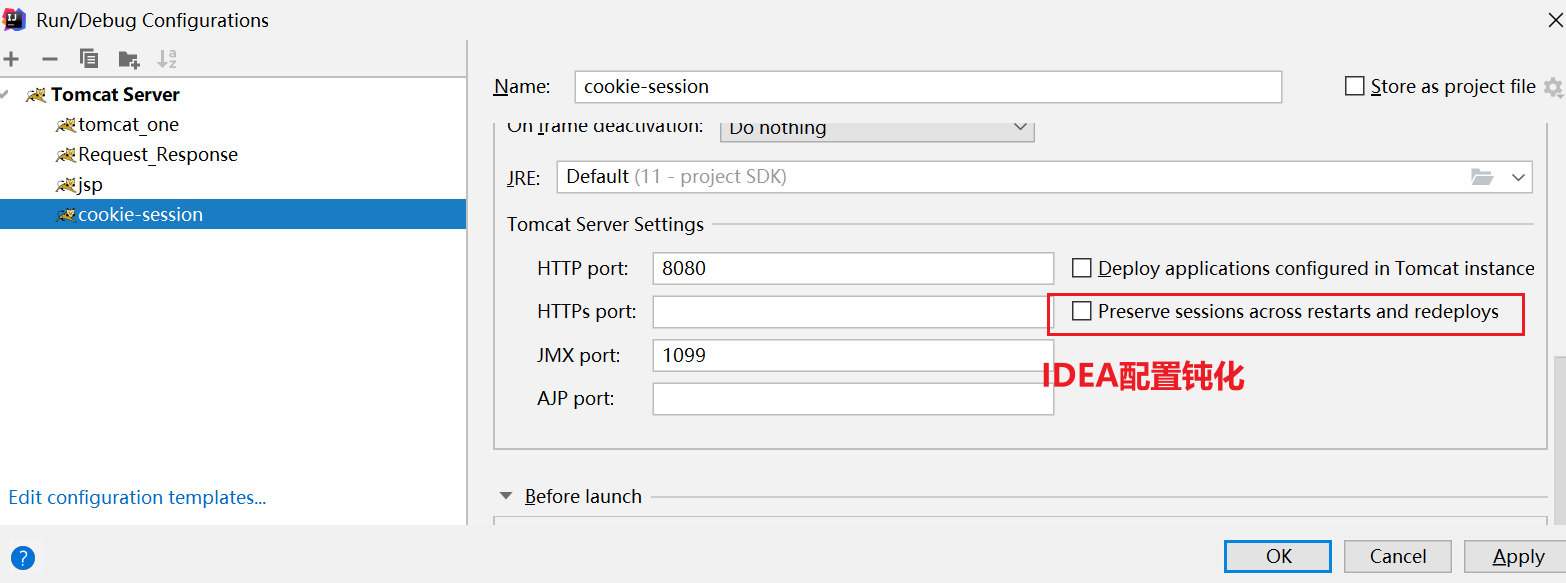Click the jsp Tomcat icon
The height and width of the screenshot is (583, 1566).
coord(66,185)
